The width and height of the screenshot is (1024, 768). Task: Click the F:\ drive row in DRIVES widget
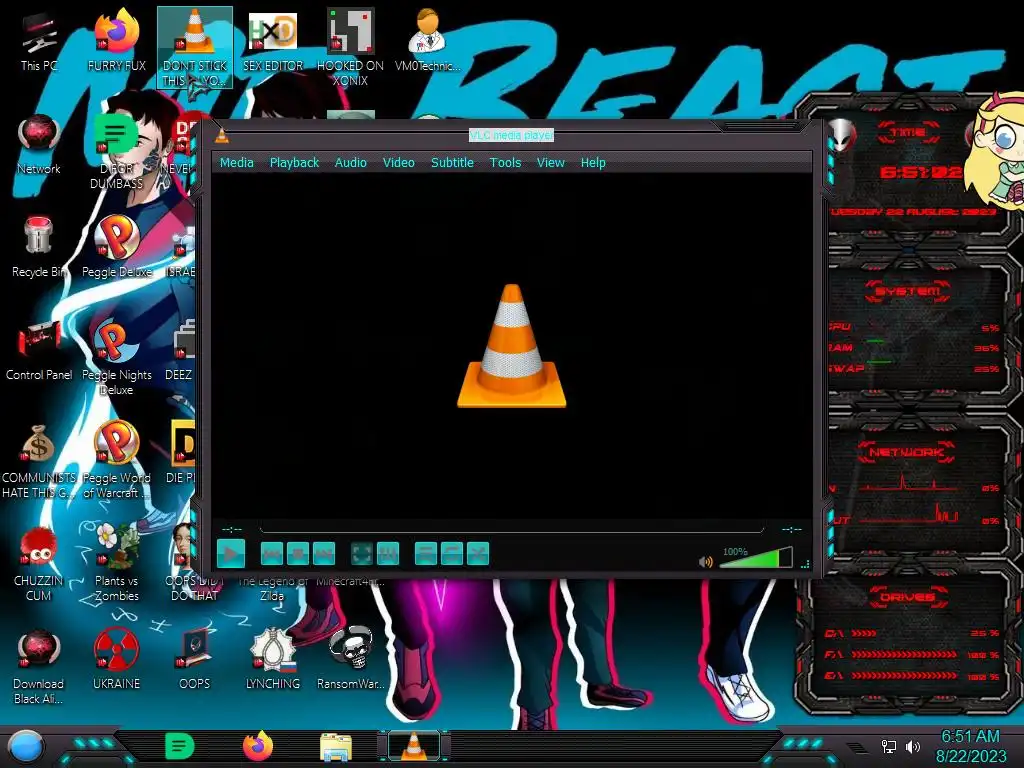pyautogui.click(x=912, y=654)
